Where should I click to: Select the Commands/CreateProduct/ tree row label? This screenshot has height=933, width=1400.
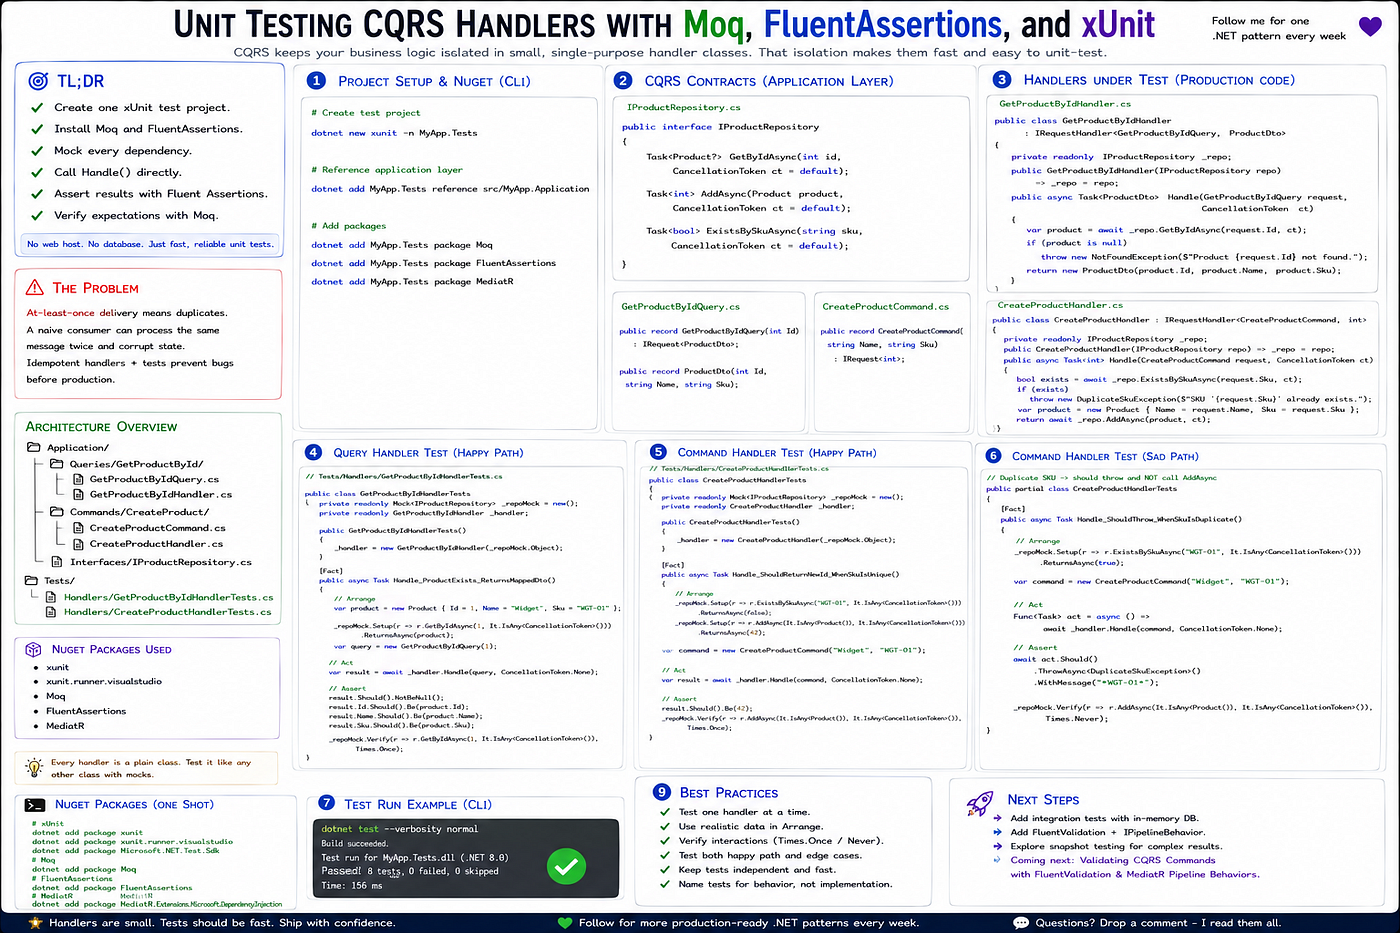point(139,512)
